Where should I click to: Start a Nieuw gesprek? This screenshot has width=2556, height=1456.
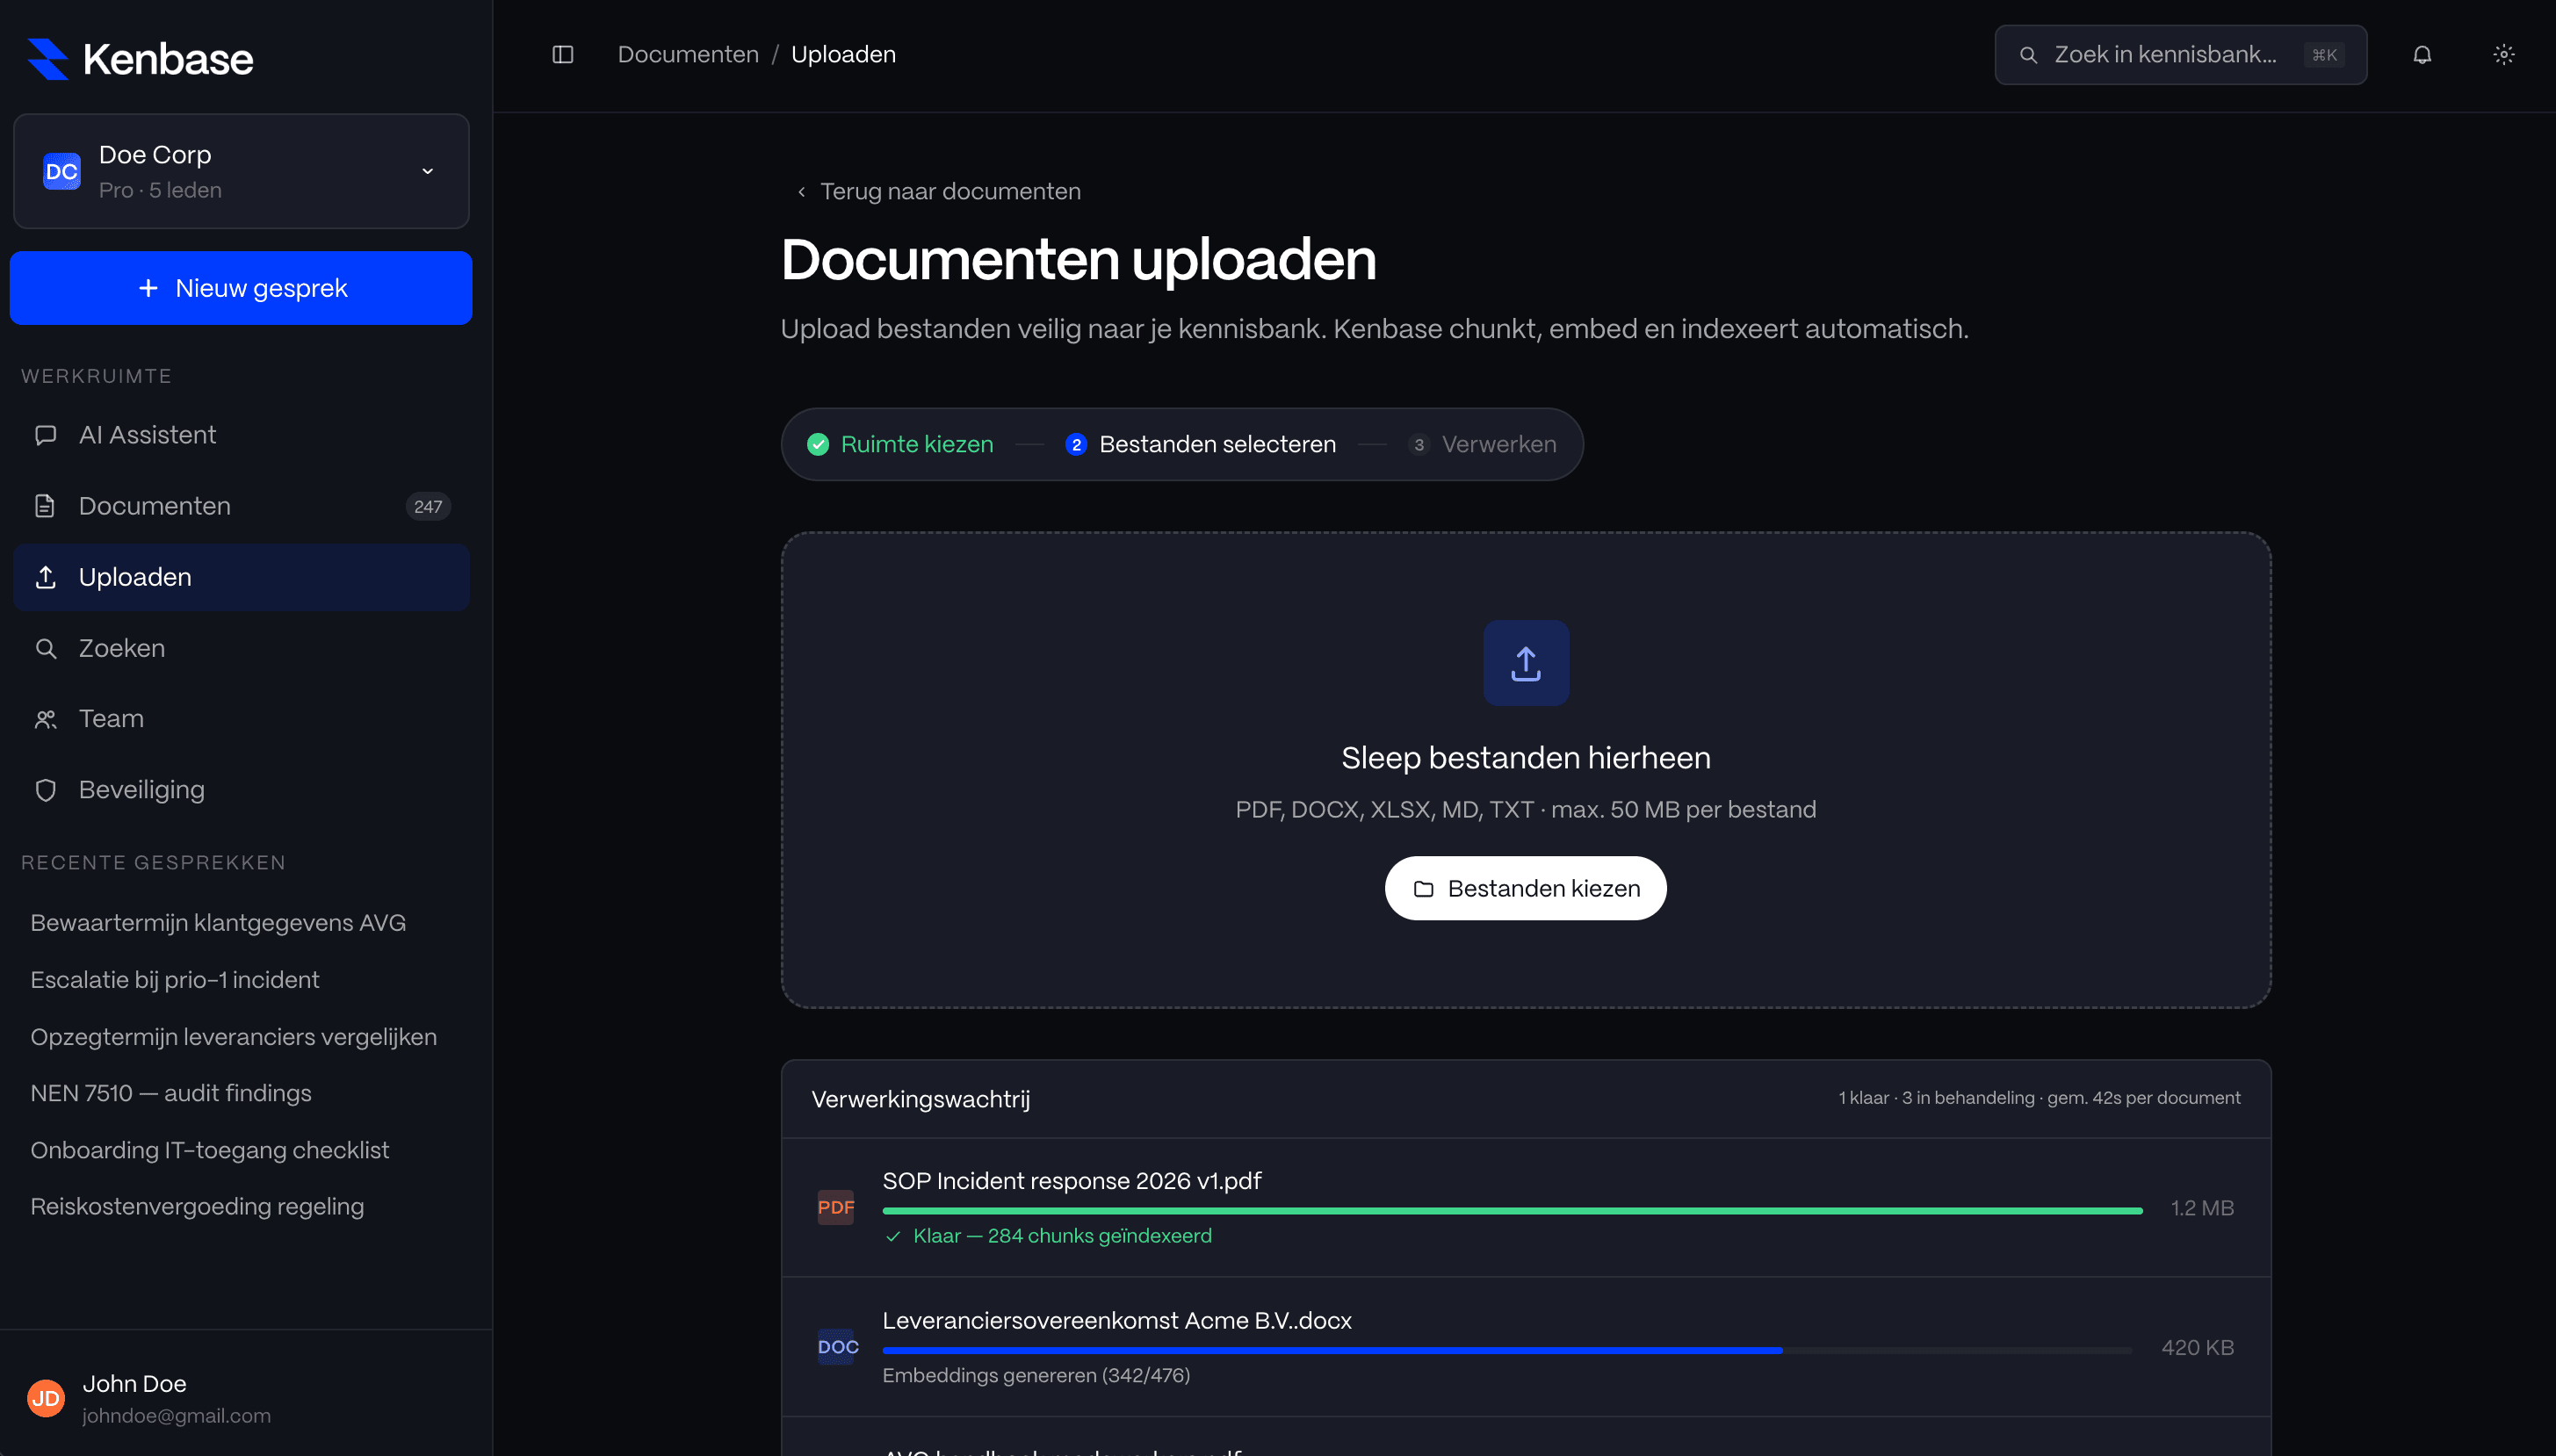click(240, 288)
